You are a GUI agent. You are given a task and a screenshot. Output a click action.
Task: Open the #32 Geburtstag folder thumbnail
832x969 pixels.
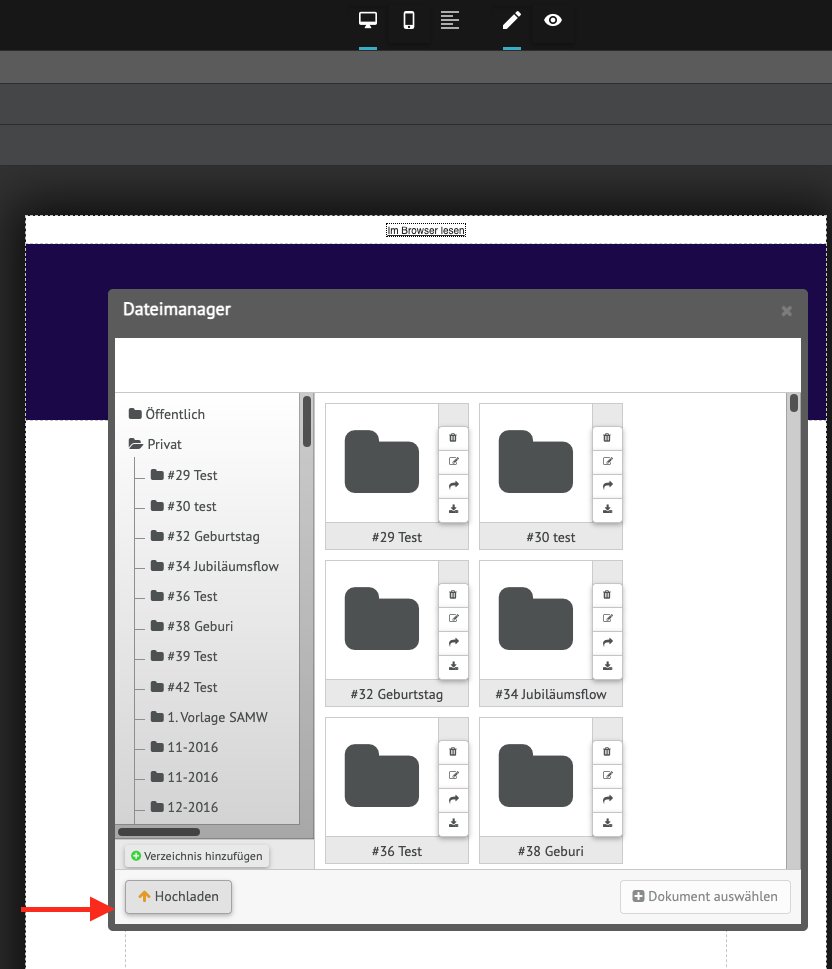coord(382,619)
